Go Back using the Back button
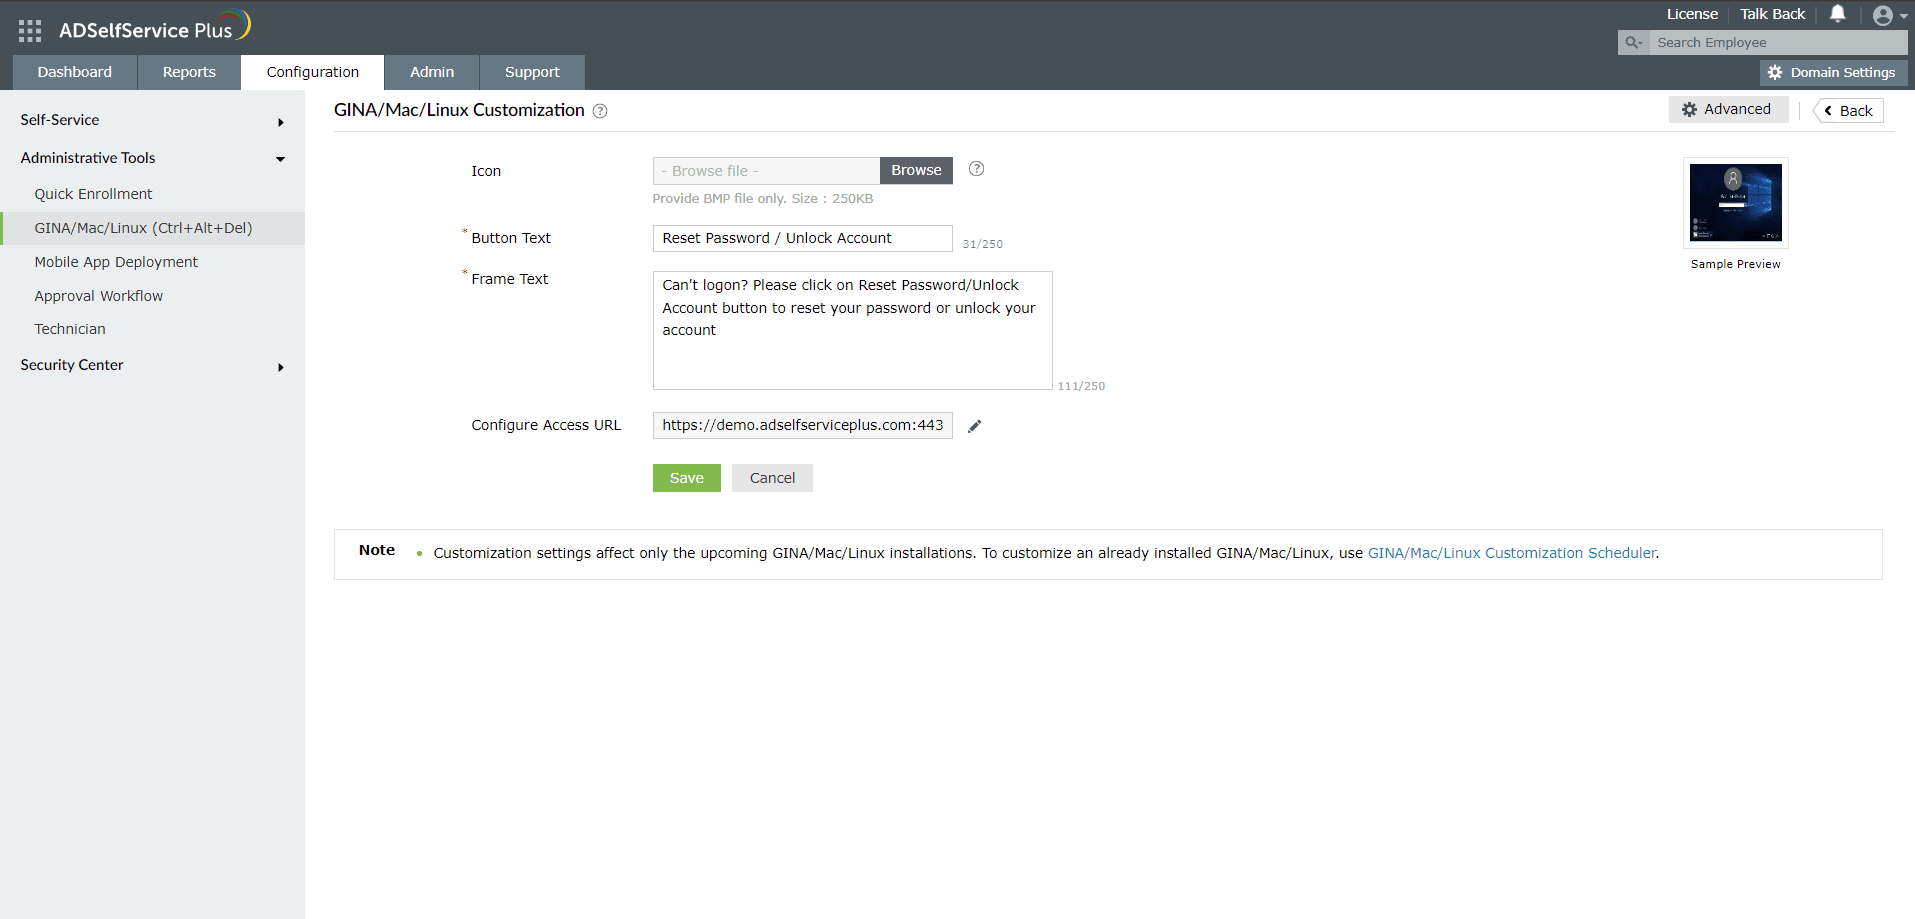This screenshot has width=1915, height=919. pyautogui.click(x=1848, y=111)
